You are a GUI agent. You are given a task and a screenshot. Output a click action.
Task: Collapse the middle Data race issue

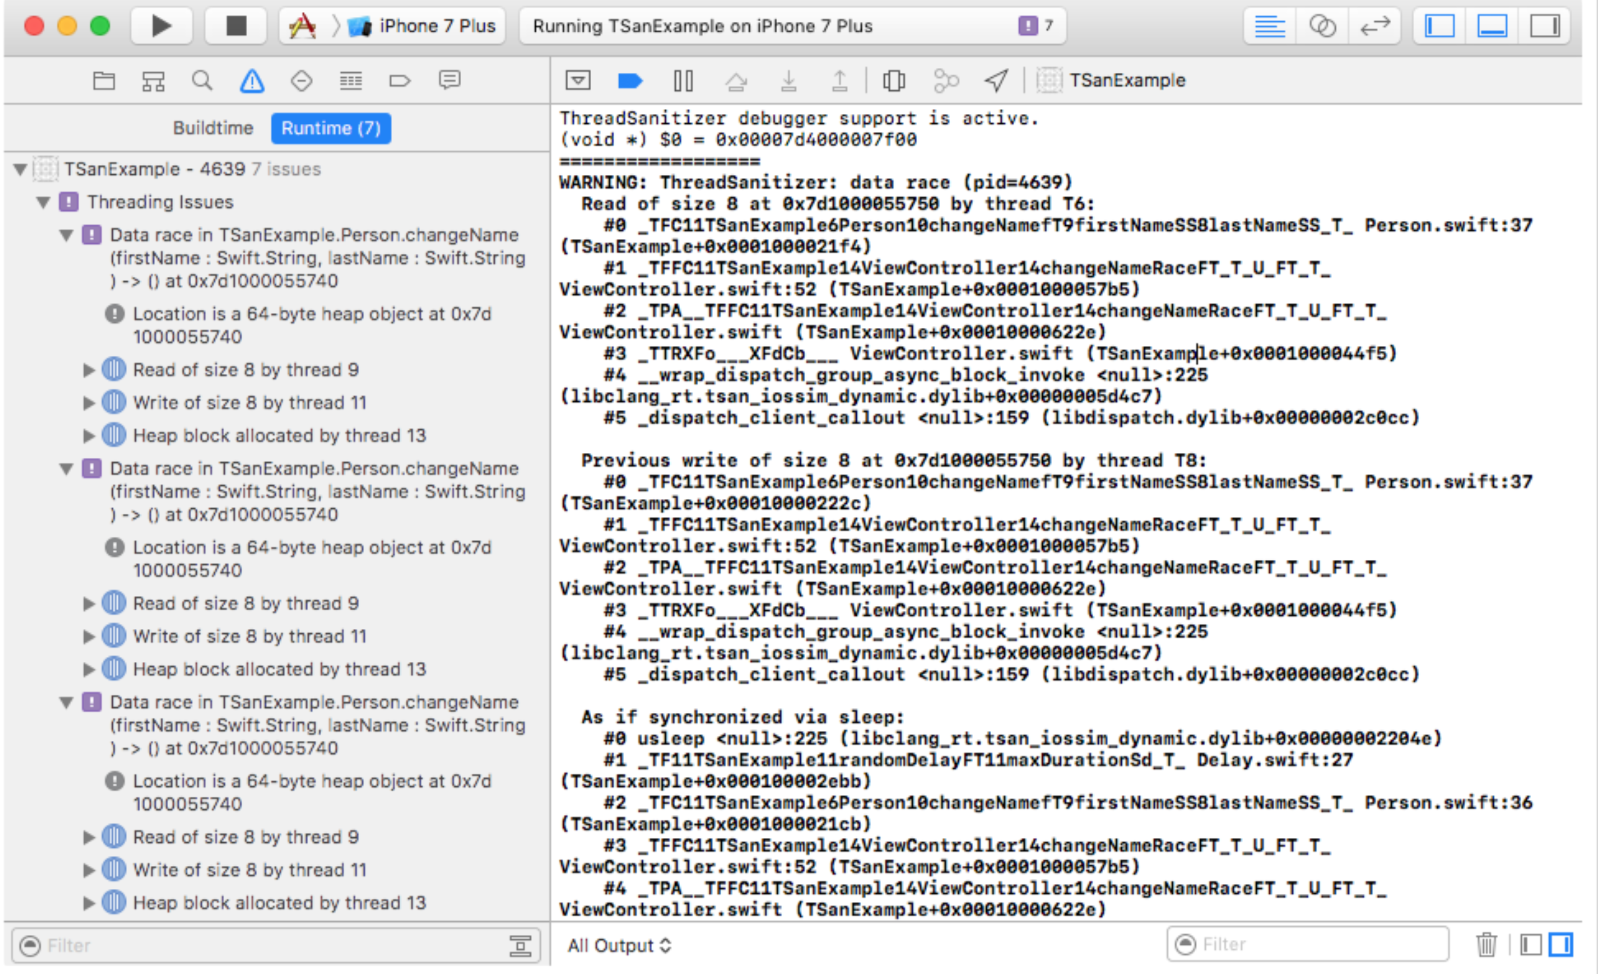click(66, 468)
